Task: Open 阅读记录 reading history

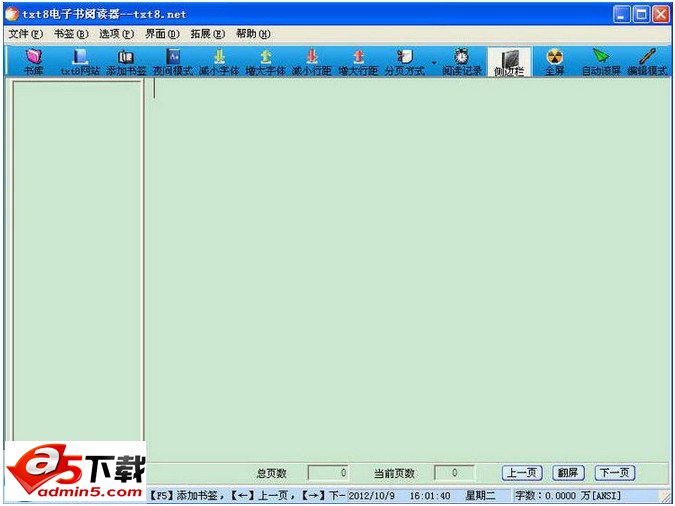Action: pyautogui.click(x=462, y=62)
